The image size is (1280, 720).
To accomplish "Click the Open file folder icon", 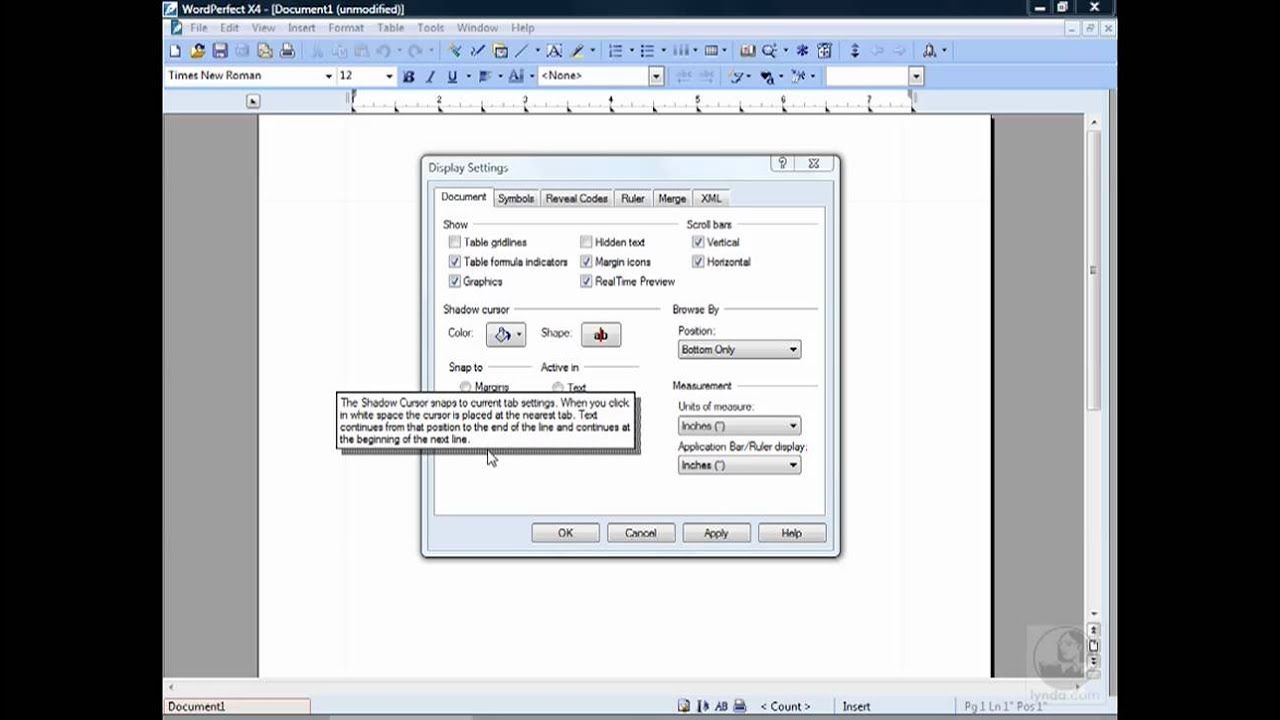I will click(198, 50).
